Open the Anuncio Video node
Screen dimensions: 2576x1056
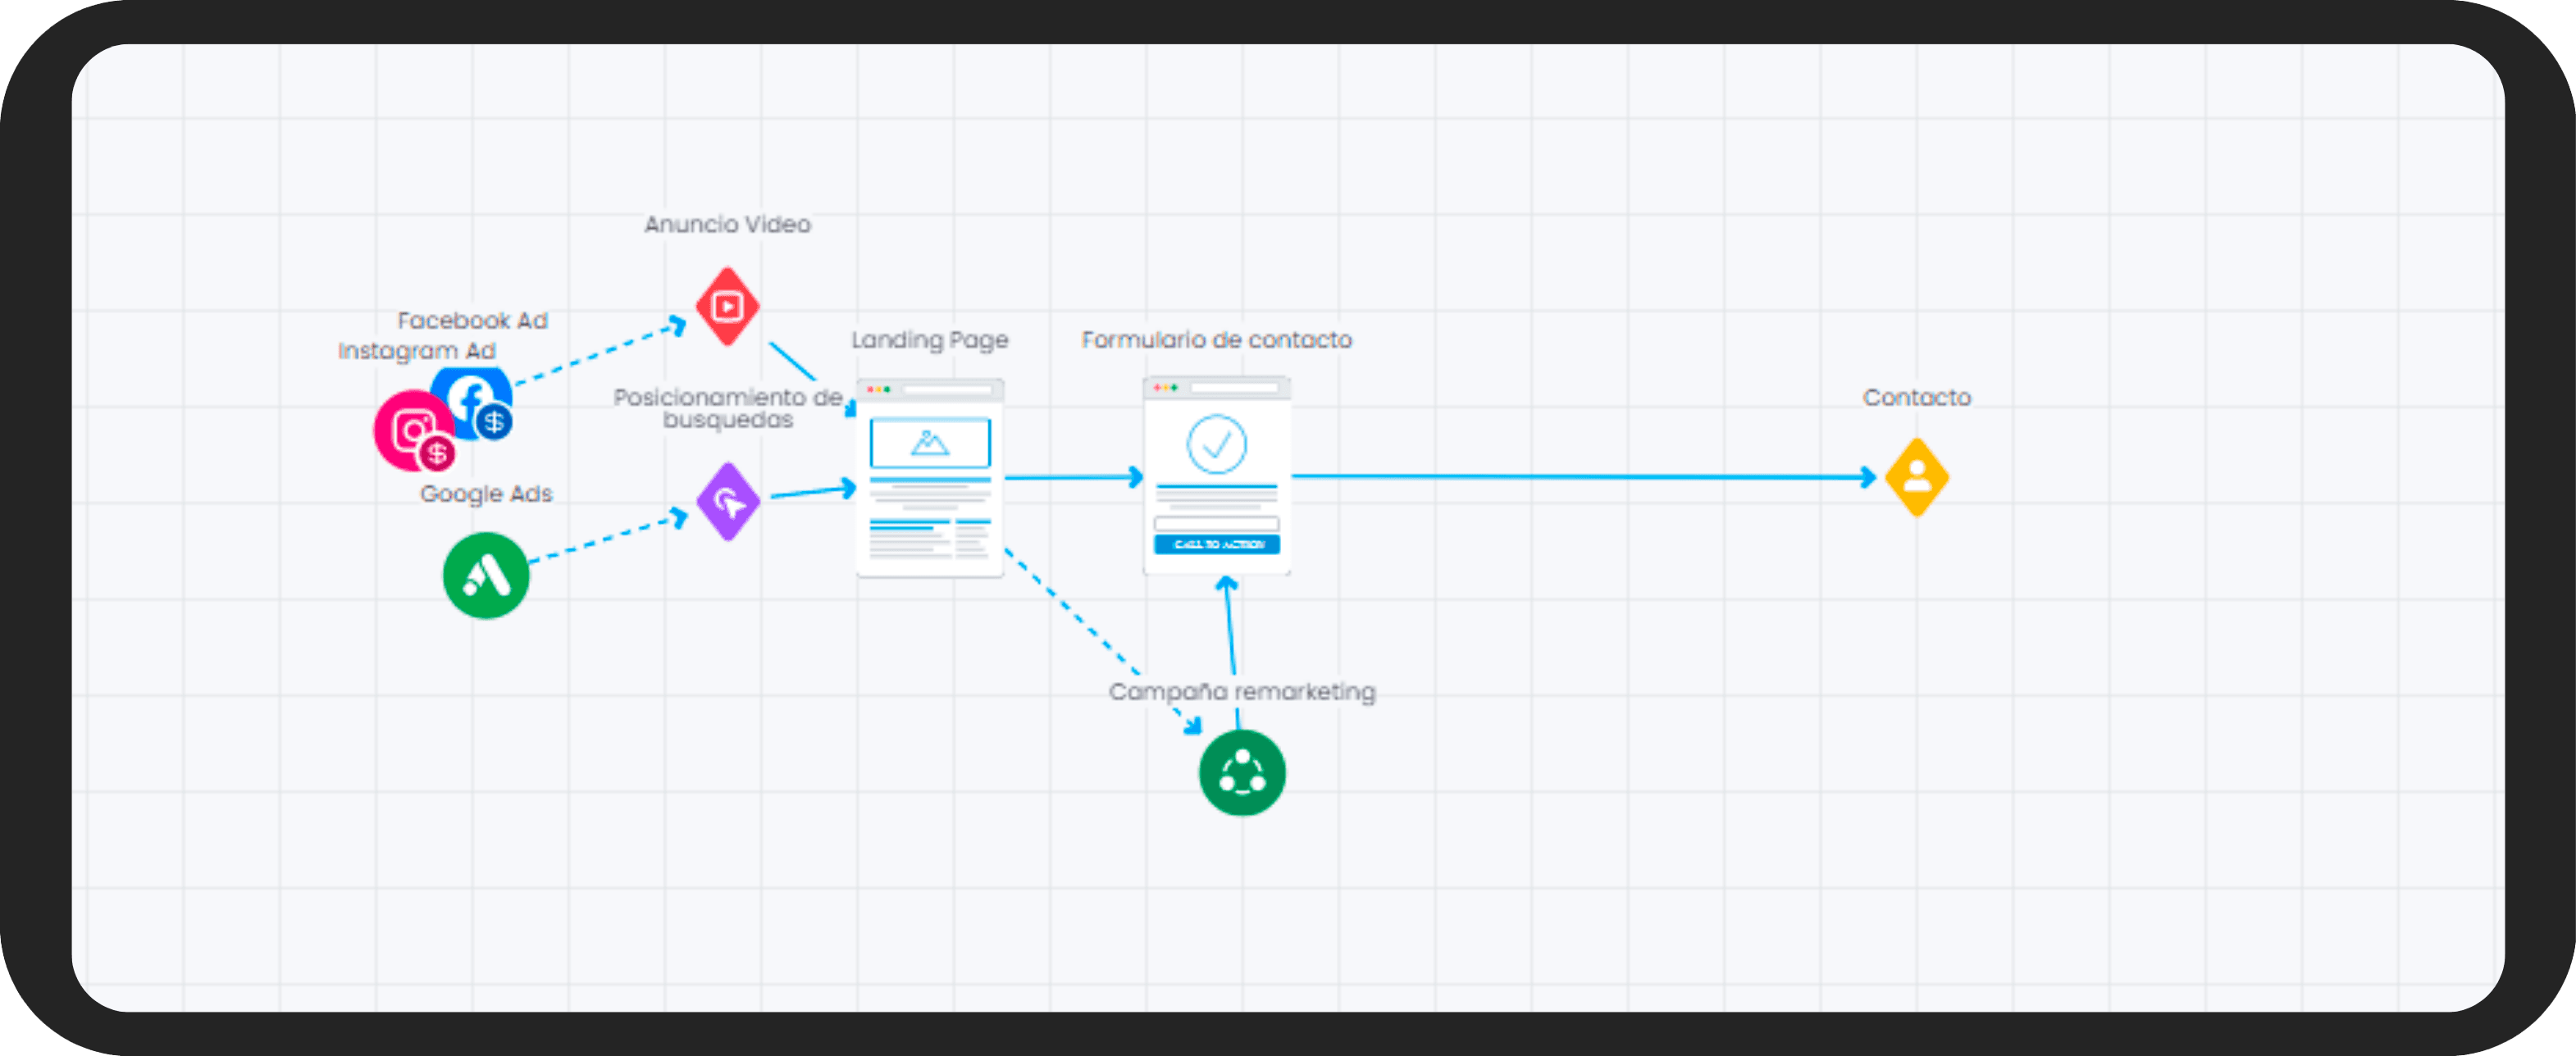727,306
